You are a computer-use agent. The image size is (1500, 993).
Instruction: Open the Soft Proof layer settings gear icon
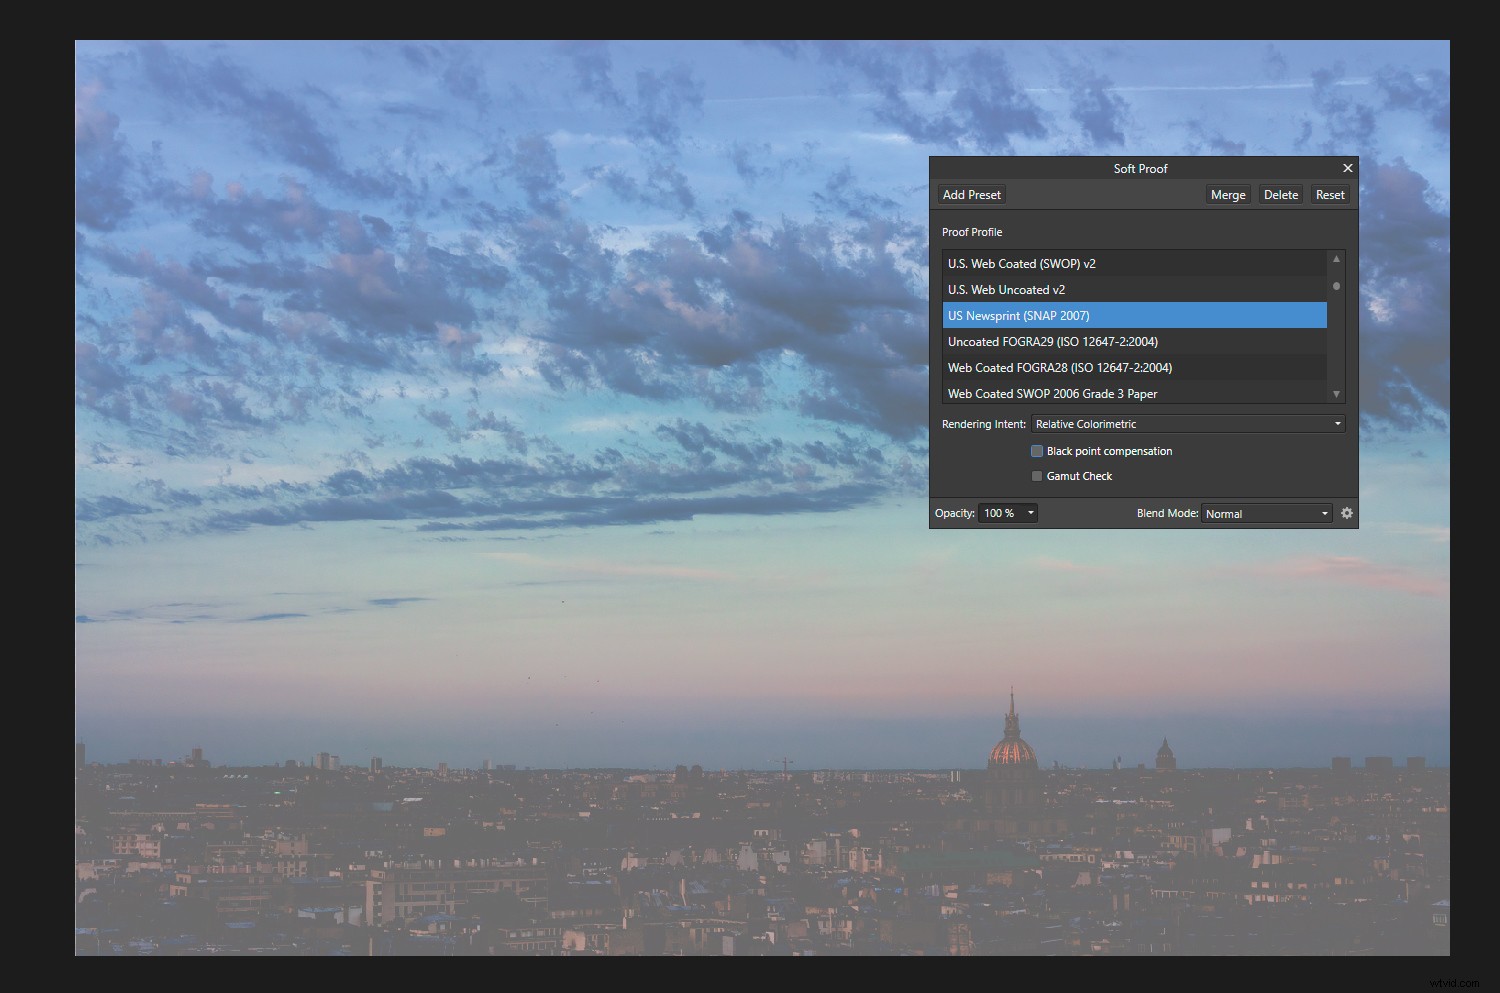[1347, 513]
